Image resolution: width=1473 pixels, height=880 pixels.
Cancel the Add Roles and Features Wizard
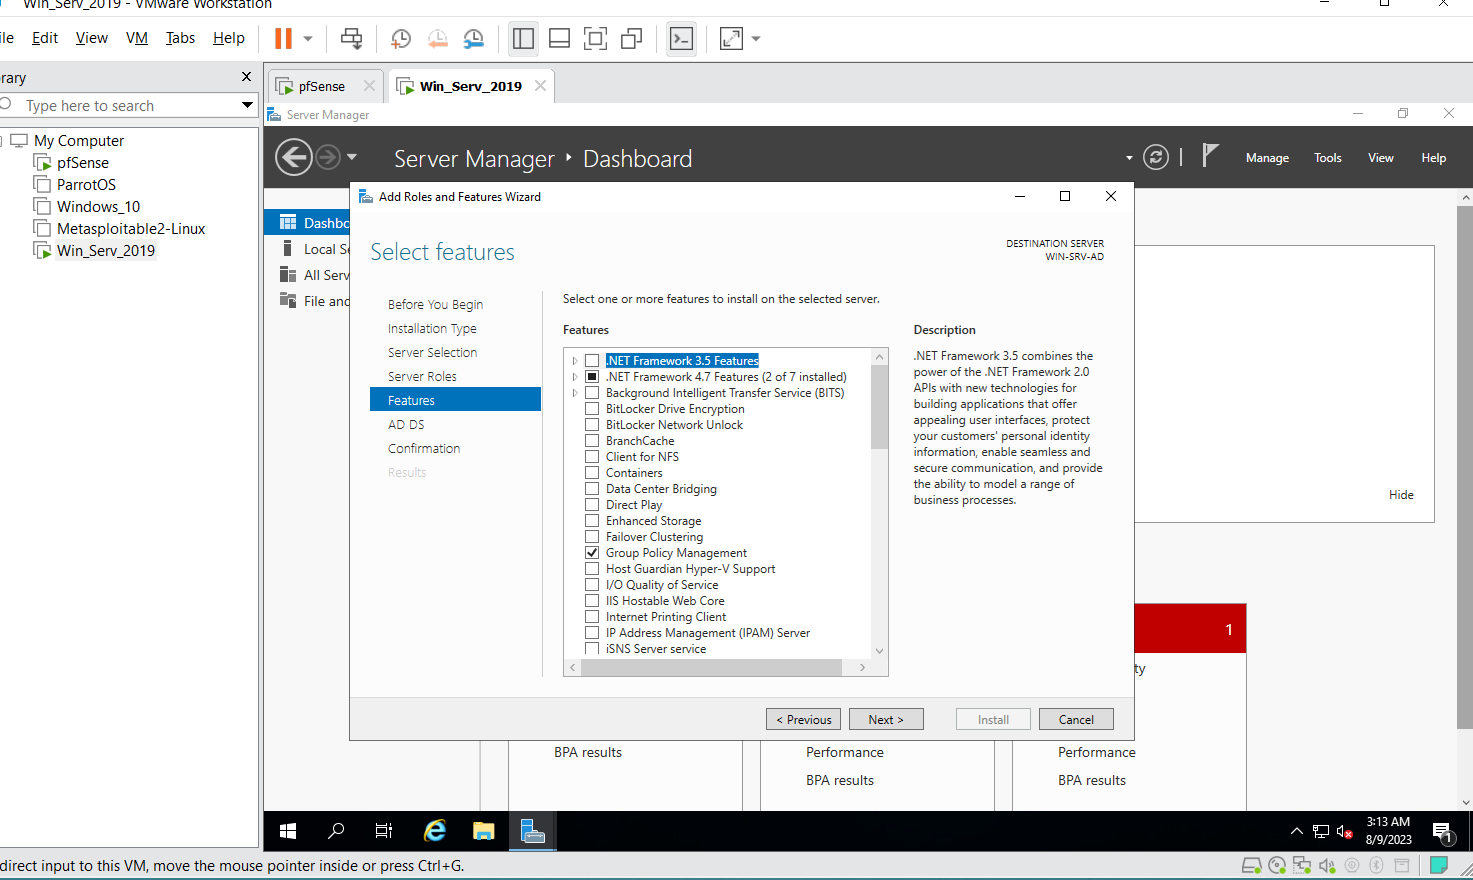(1076, 719)
